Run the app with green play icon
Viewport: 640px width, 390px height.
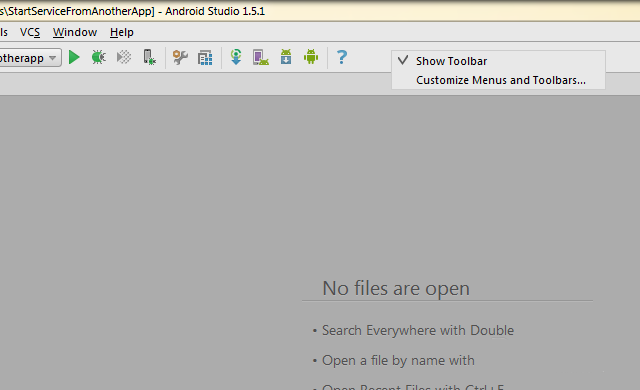[x=74, y=57]
